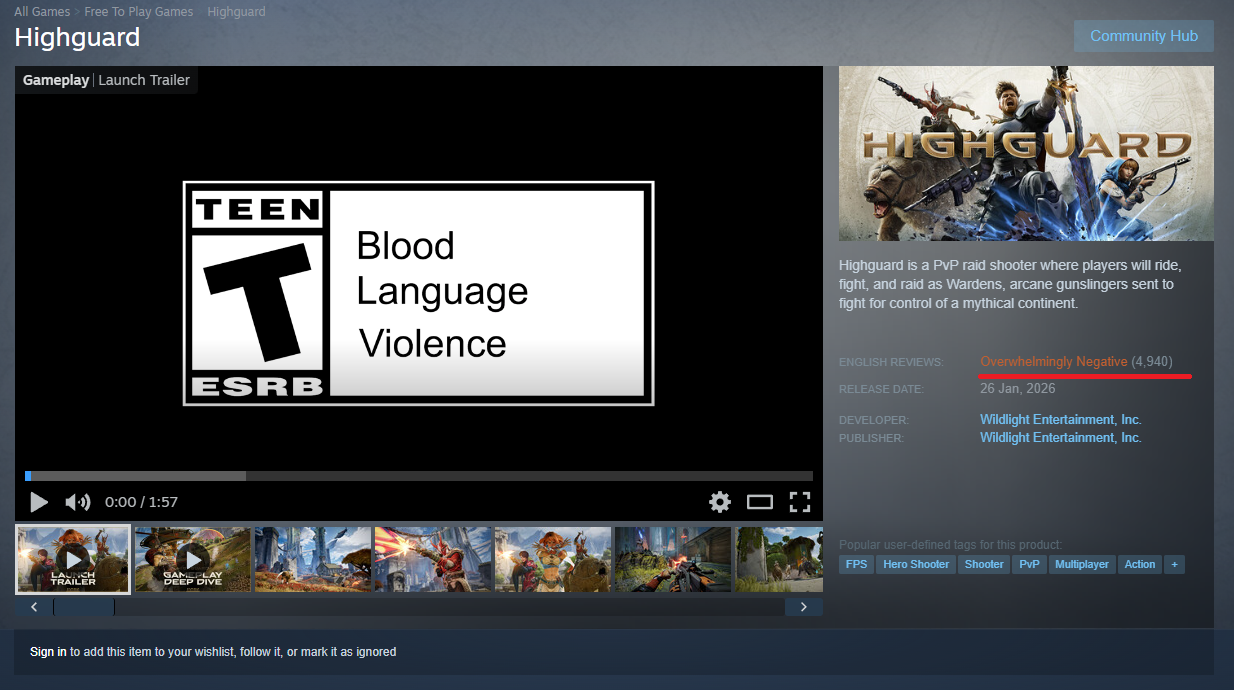Screen dimensions: 1234x690
Task: Switch to the Gameplay video tab
Action: coord(56,80)
